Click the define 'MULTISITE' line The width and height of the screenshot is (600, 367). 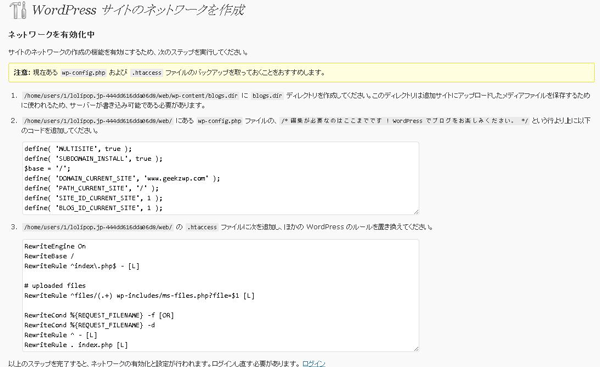point(78,149)
